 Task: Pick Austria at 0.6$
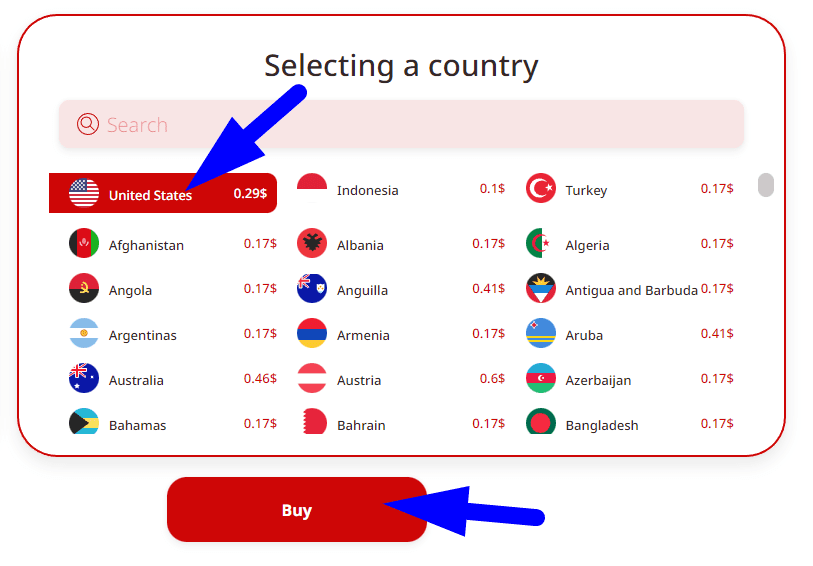[x=359, y=380]
